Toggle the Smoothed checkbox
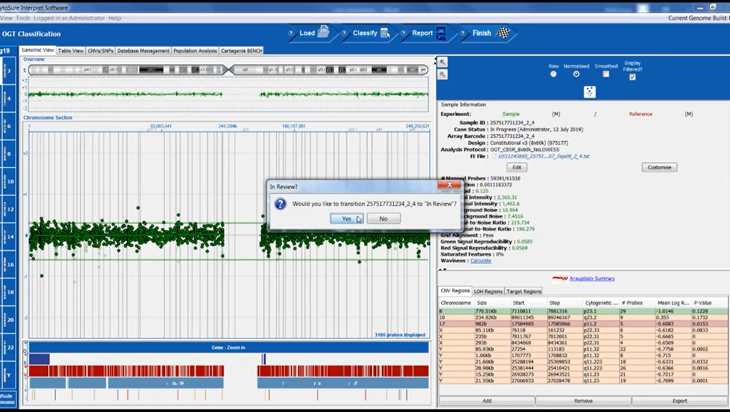Viewport: 730px width, 412px height. [x=606, y=74]
